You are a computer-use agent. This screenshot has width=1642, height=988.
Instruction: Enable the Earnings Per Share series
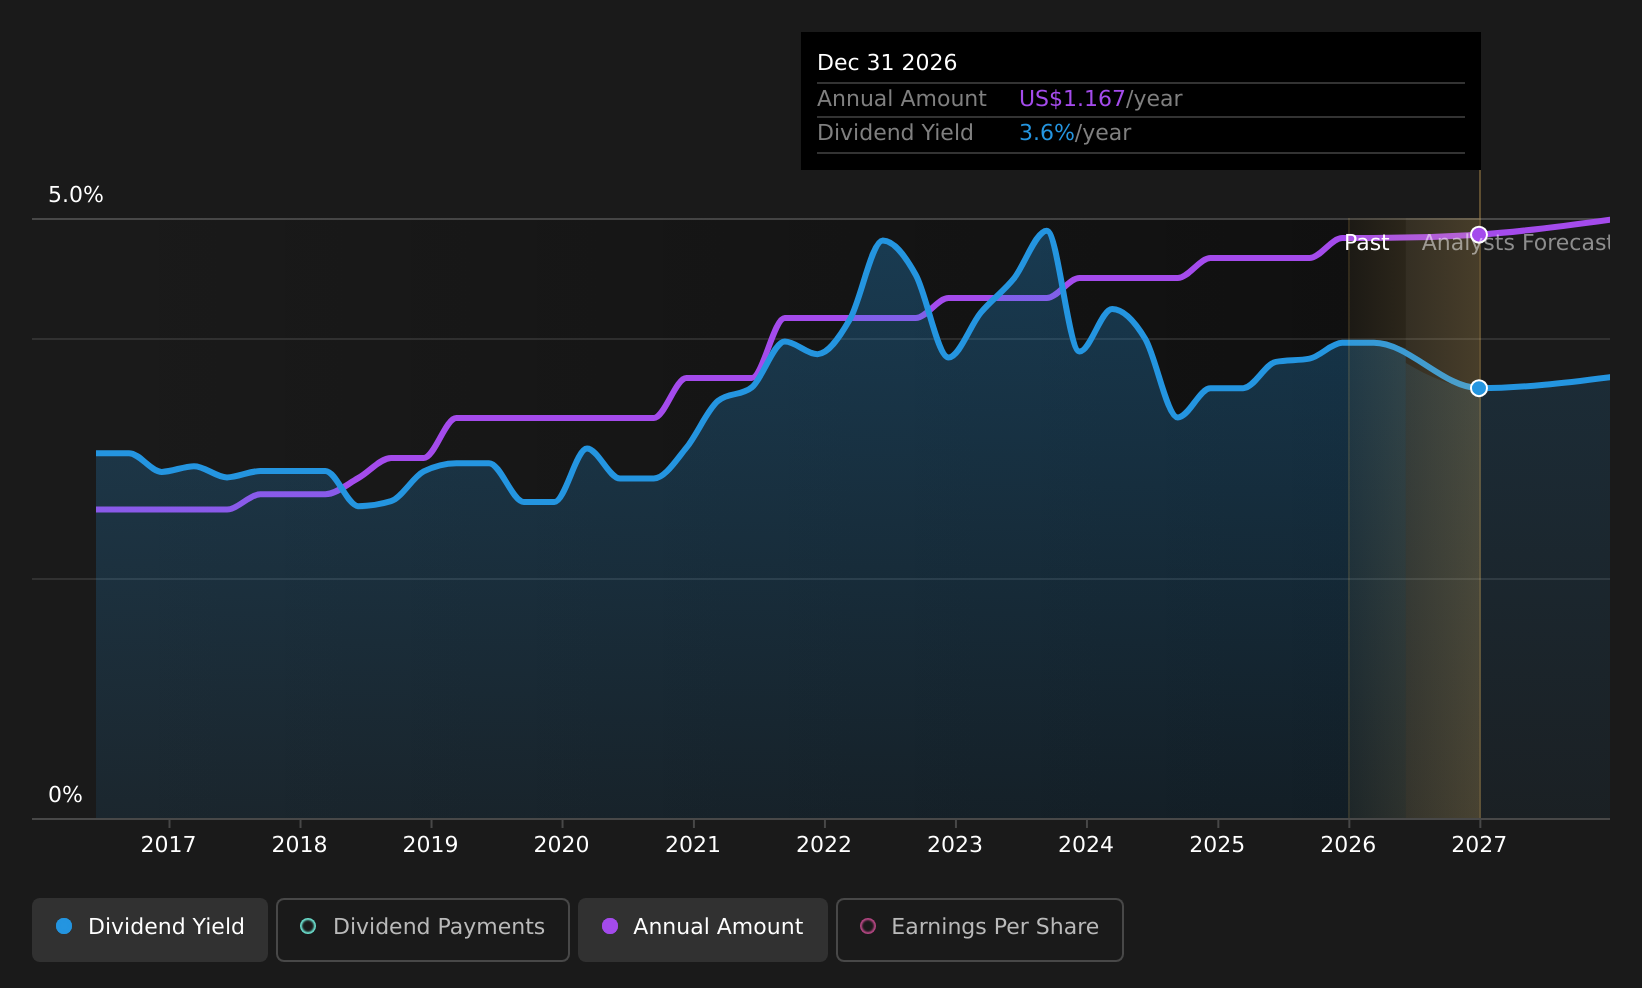(x=980, y=930)
